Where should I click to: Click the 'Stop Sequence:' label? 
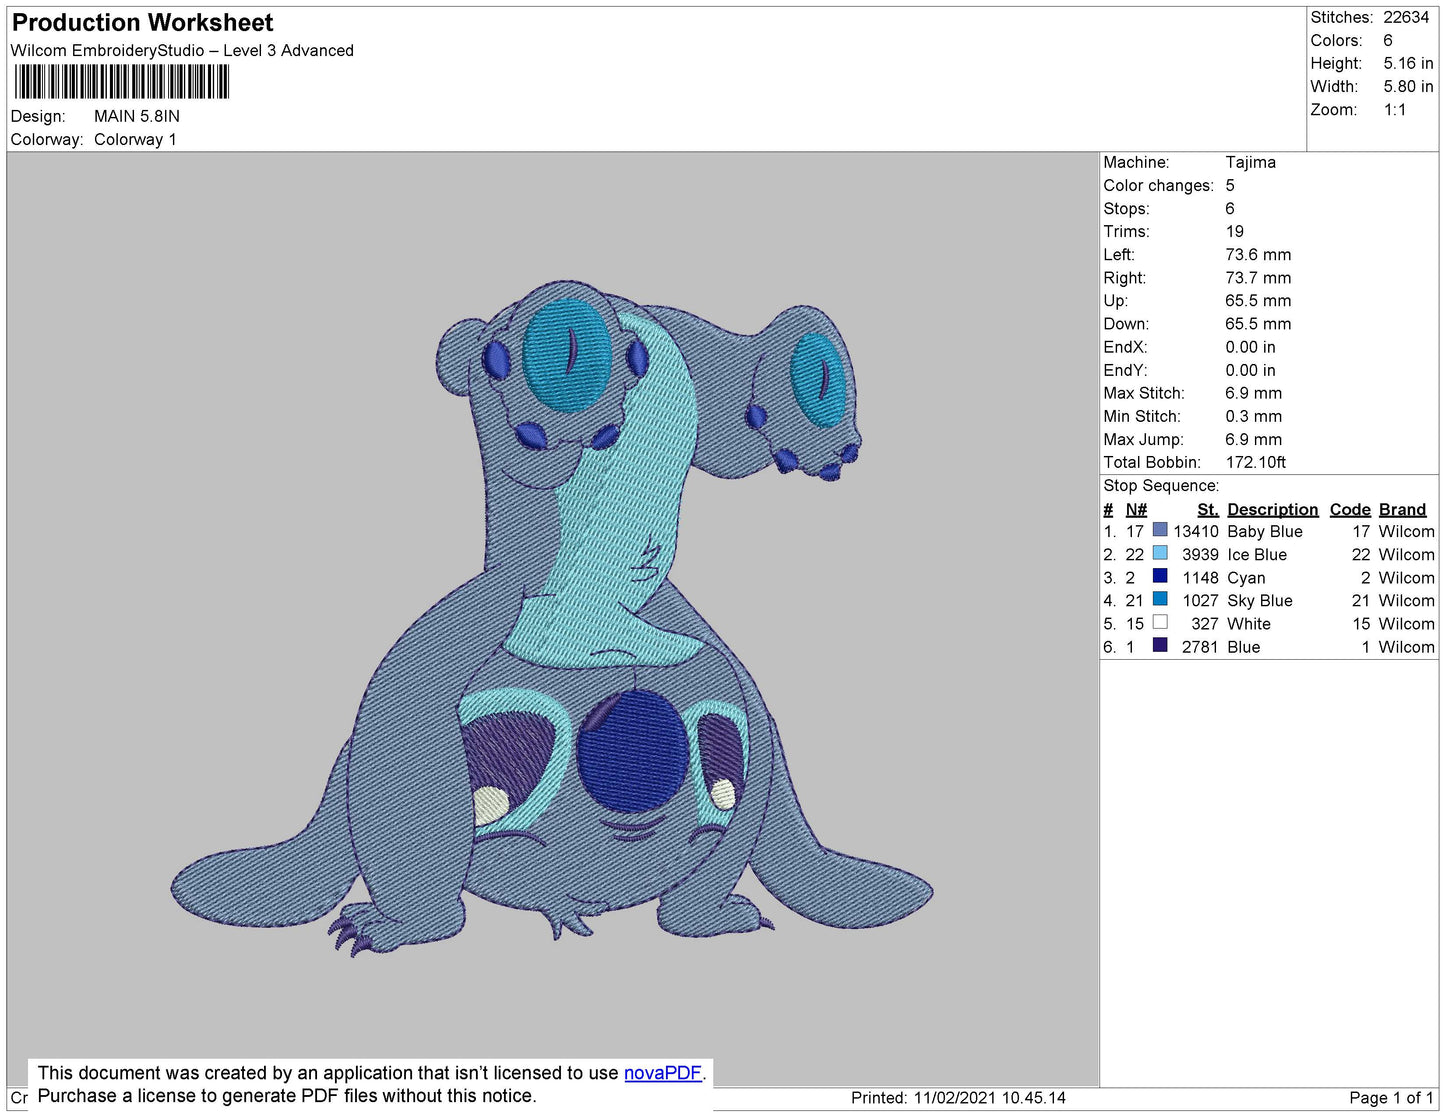pos(1161,486)
